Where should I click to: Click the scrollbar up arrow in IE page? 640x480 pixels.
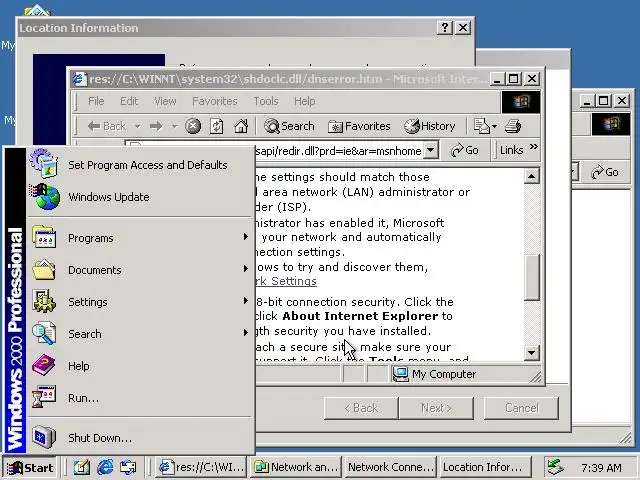tap(531, 176)
